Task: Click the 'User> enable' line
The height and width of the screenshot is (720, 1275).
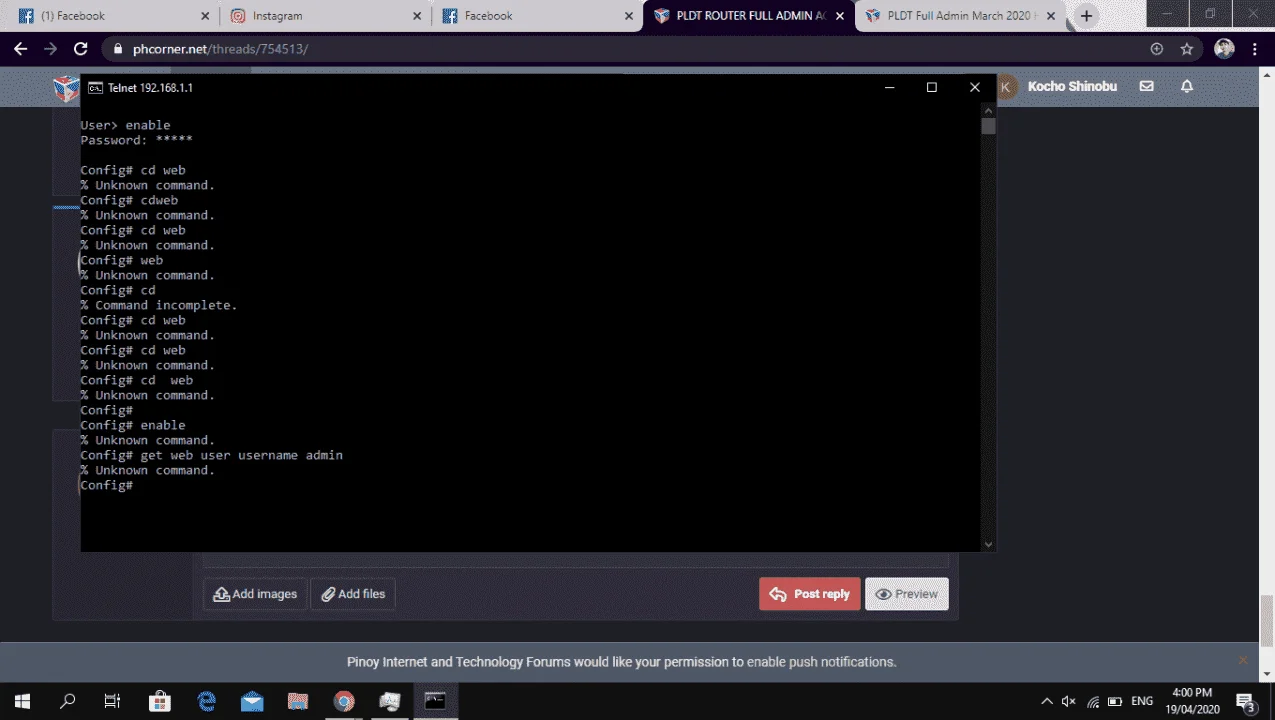Action: [x=125, y=125]
